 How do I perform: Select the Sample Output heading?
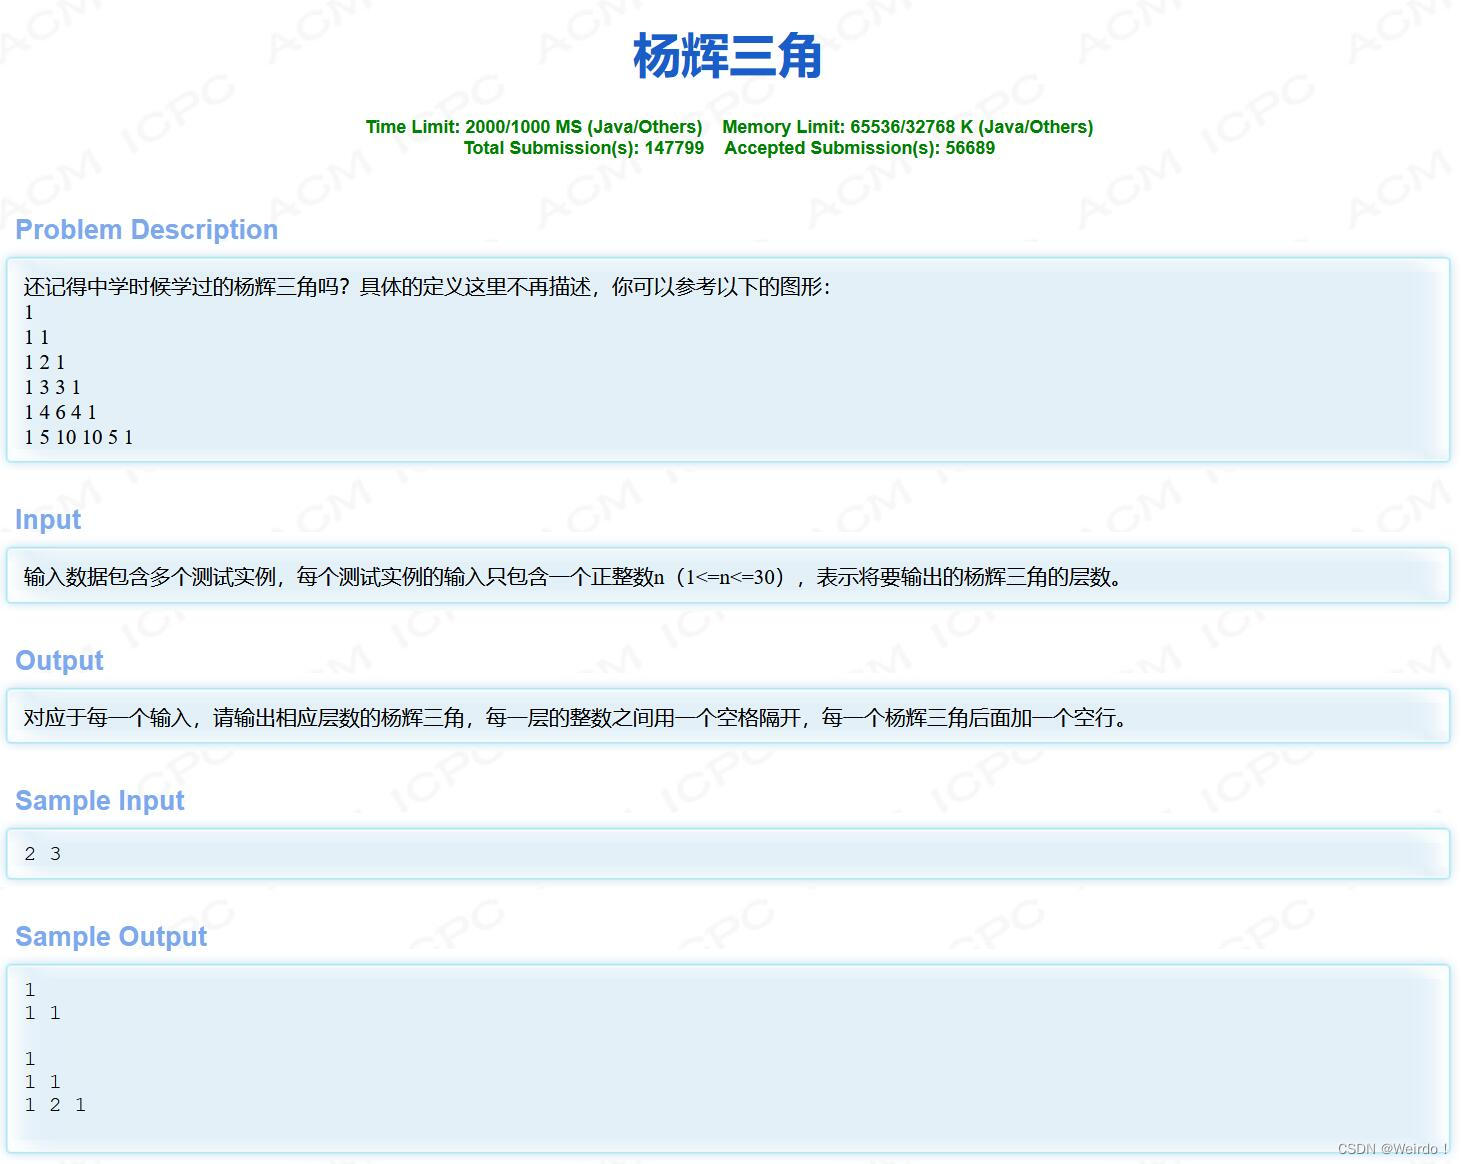(x=110, y=936)
